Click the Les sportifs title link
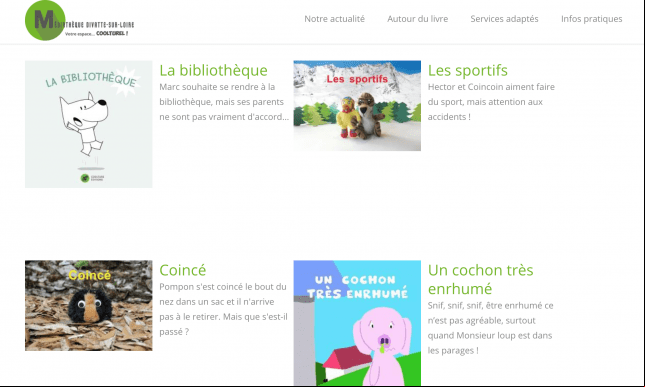This screenshot has width=645, height=387. pos(468,70)
